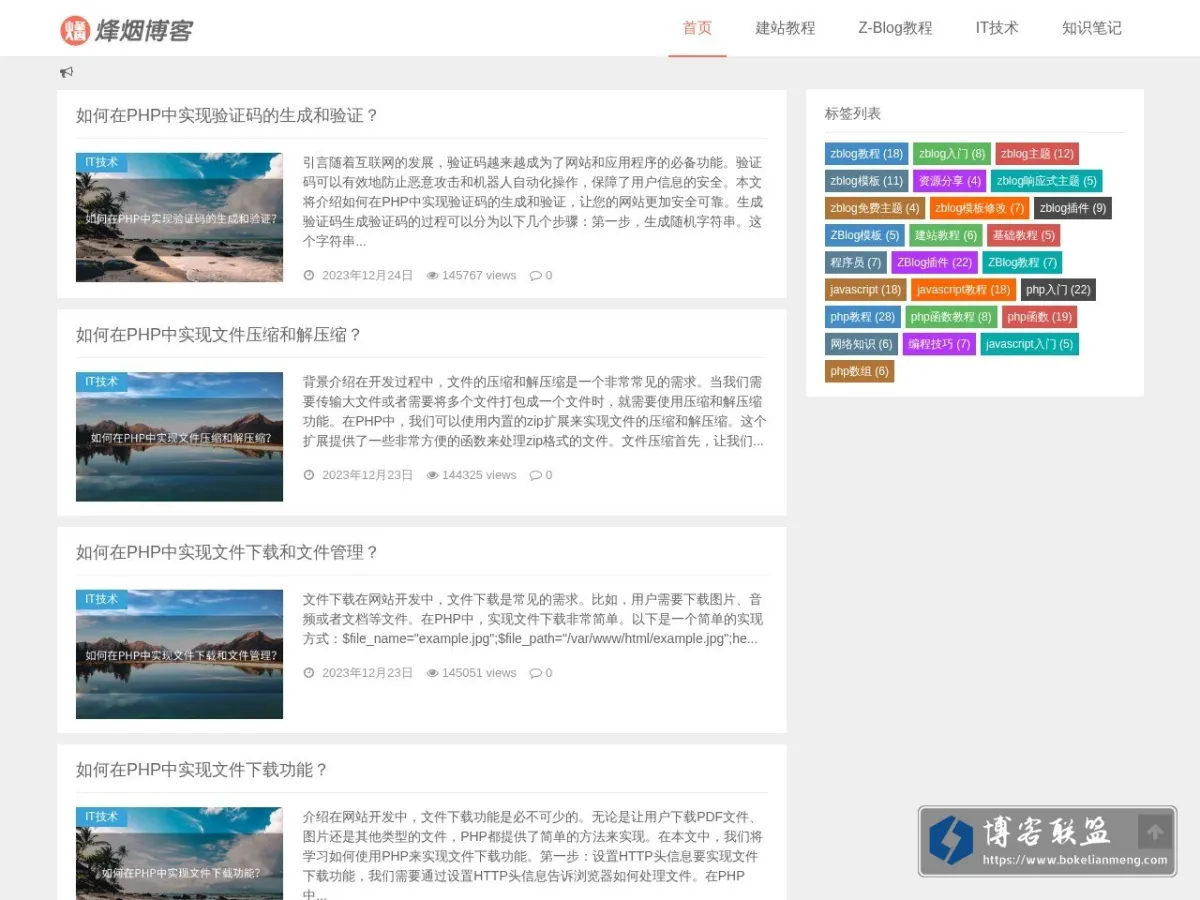Select tag 编程技巧 (7)
Screen dimensions: 1200x900
click(x=940, y=343)
